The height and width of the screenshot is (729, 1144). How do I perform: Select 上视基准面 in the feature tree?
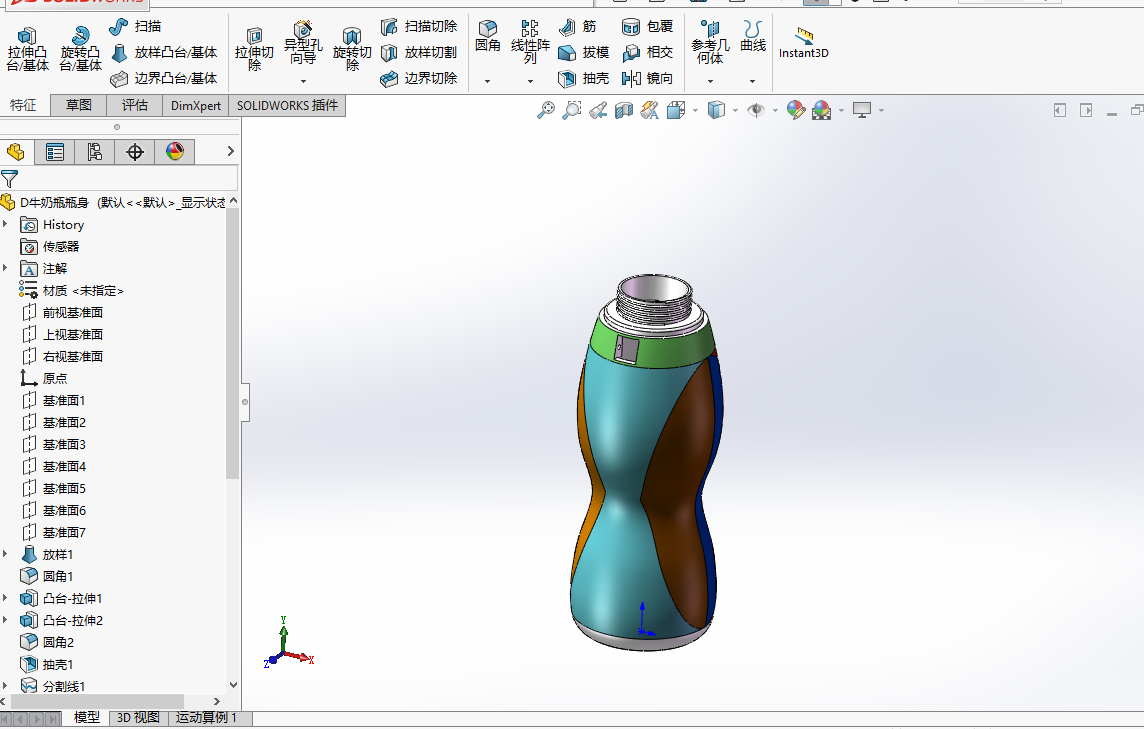72,335
